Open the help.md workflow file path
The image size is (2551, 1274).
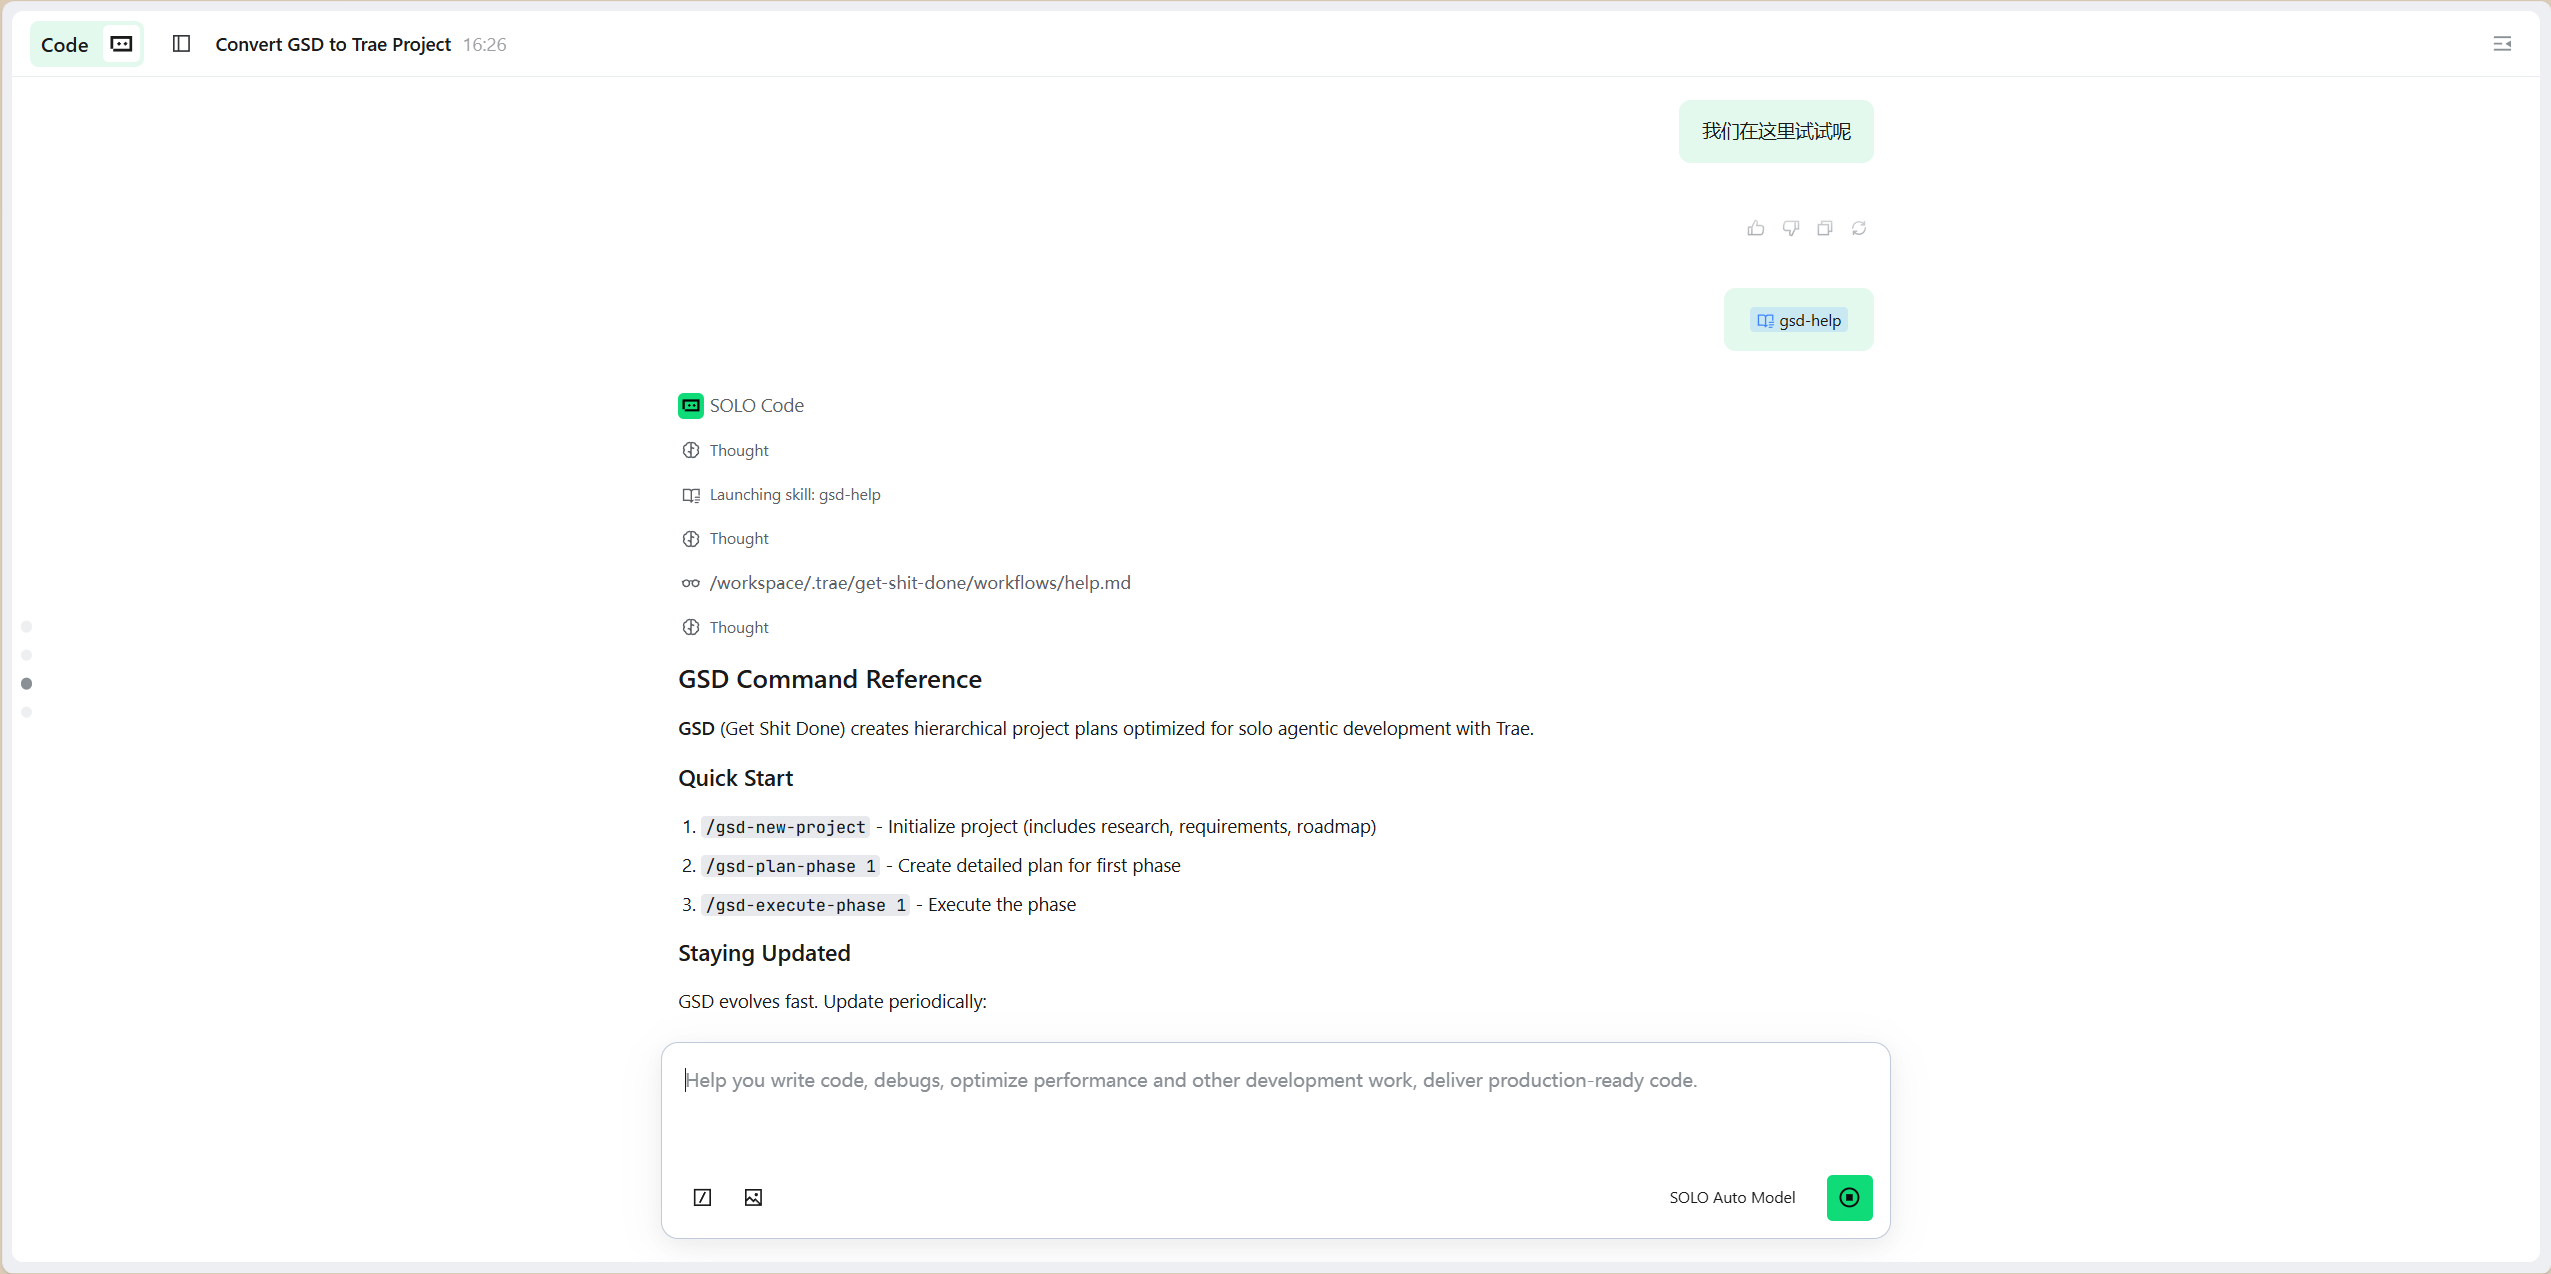point(919,583)
